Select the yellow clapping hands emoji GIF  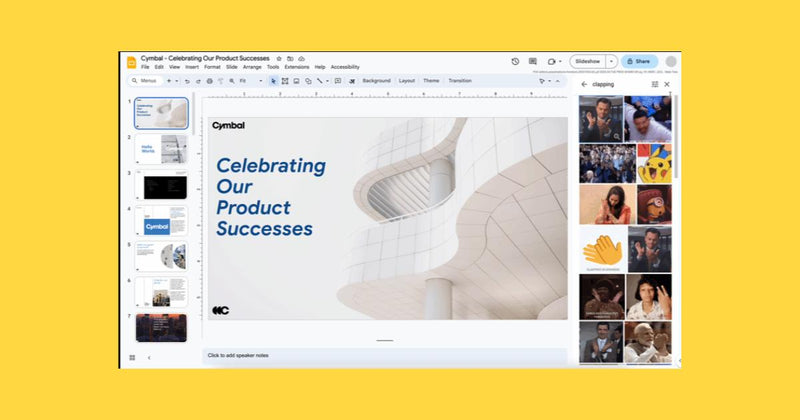pyautogui.click(x=603, y=250)
